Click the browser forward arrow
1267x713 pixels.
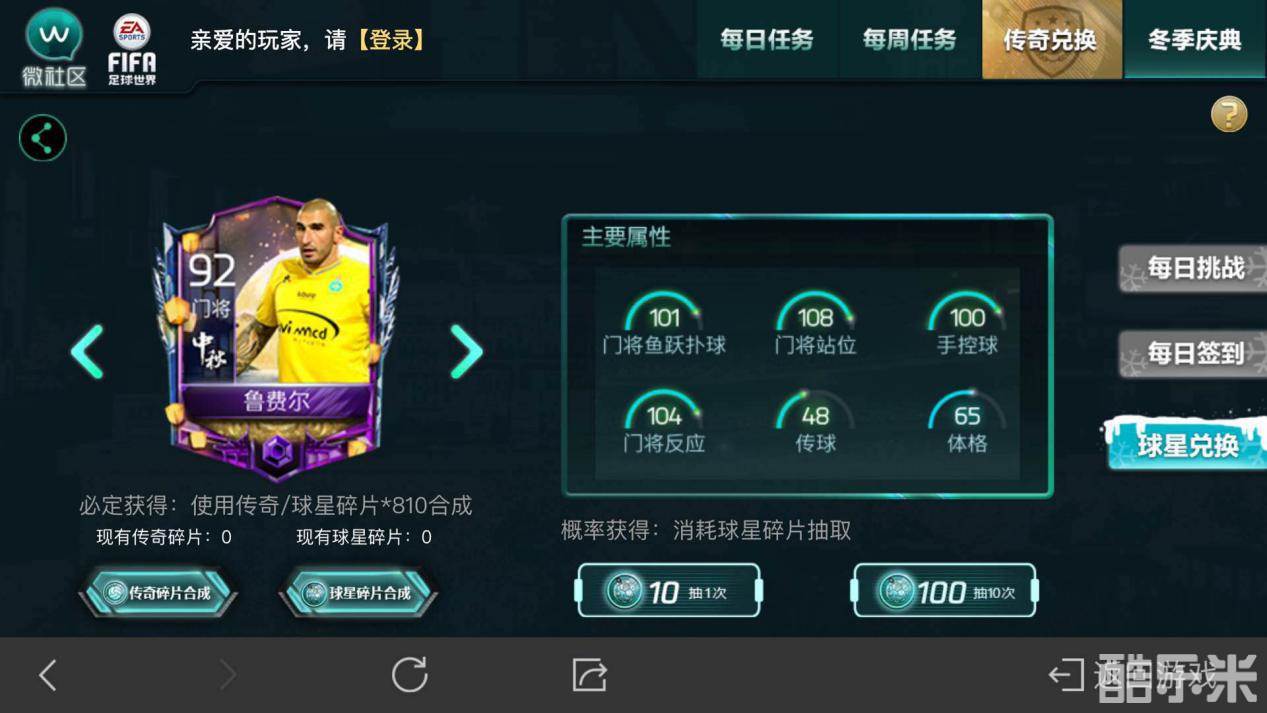(228, 675)
